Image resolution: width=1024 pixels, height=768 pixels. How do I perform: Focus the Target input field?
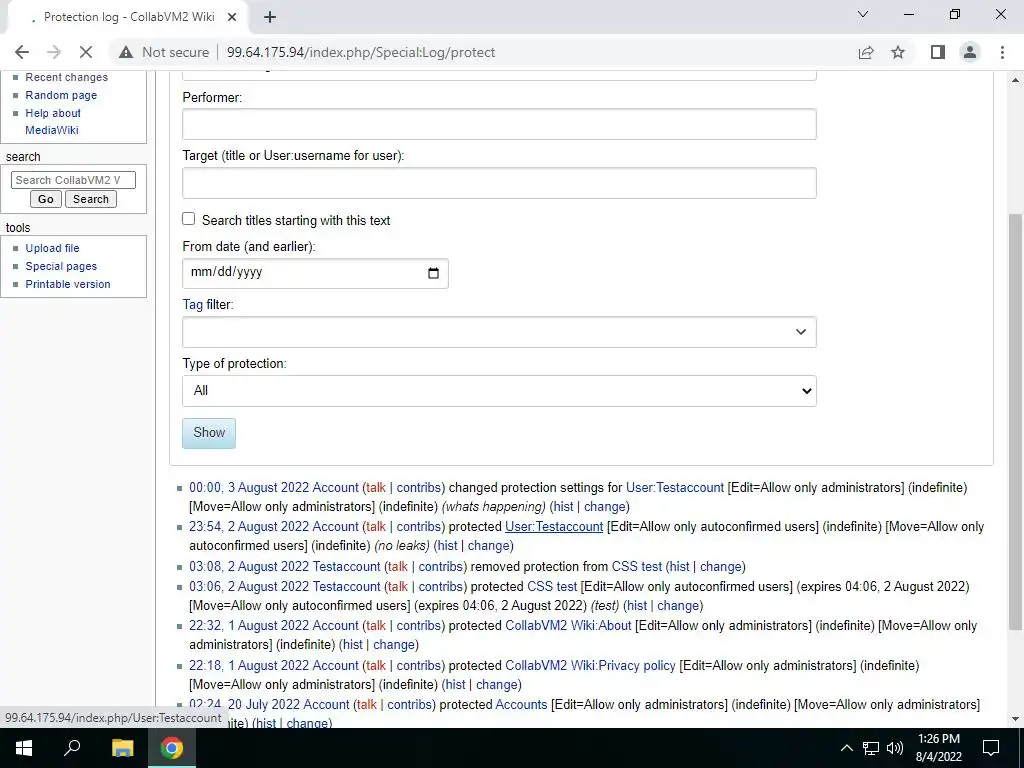click(499, 183)
